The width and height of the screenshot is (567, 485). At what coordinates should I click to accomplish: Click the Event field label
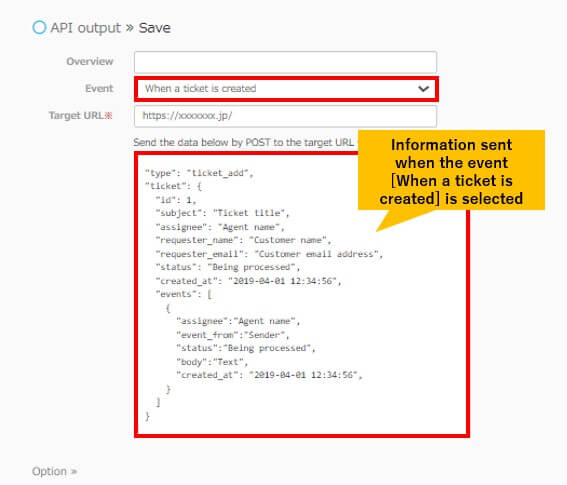coord(99,89)
